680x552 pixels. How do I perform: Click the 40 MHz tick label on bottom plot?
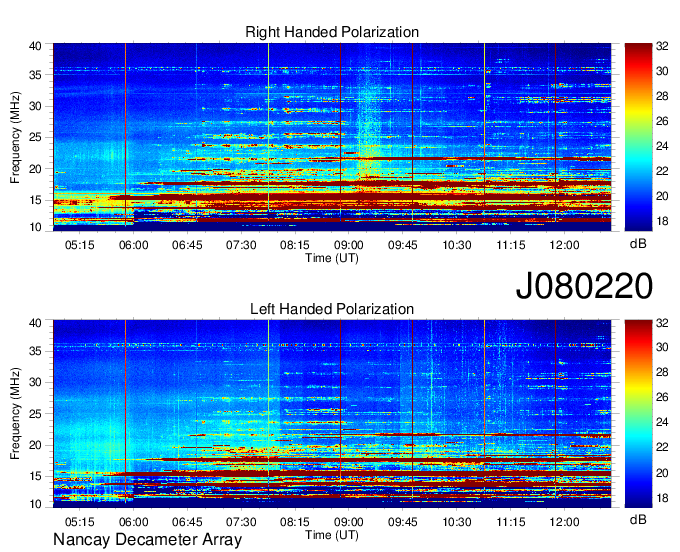(36, 323)
